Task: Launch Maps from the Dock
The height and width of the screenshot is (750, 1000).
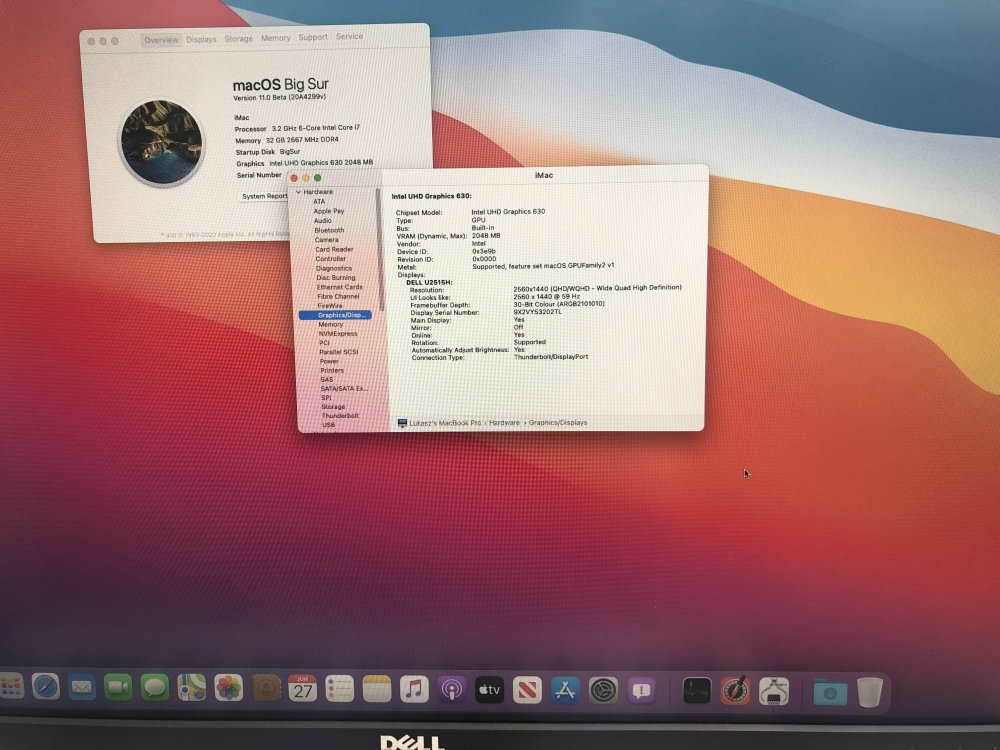Action: (191, 688)
